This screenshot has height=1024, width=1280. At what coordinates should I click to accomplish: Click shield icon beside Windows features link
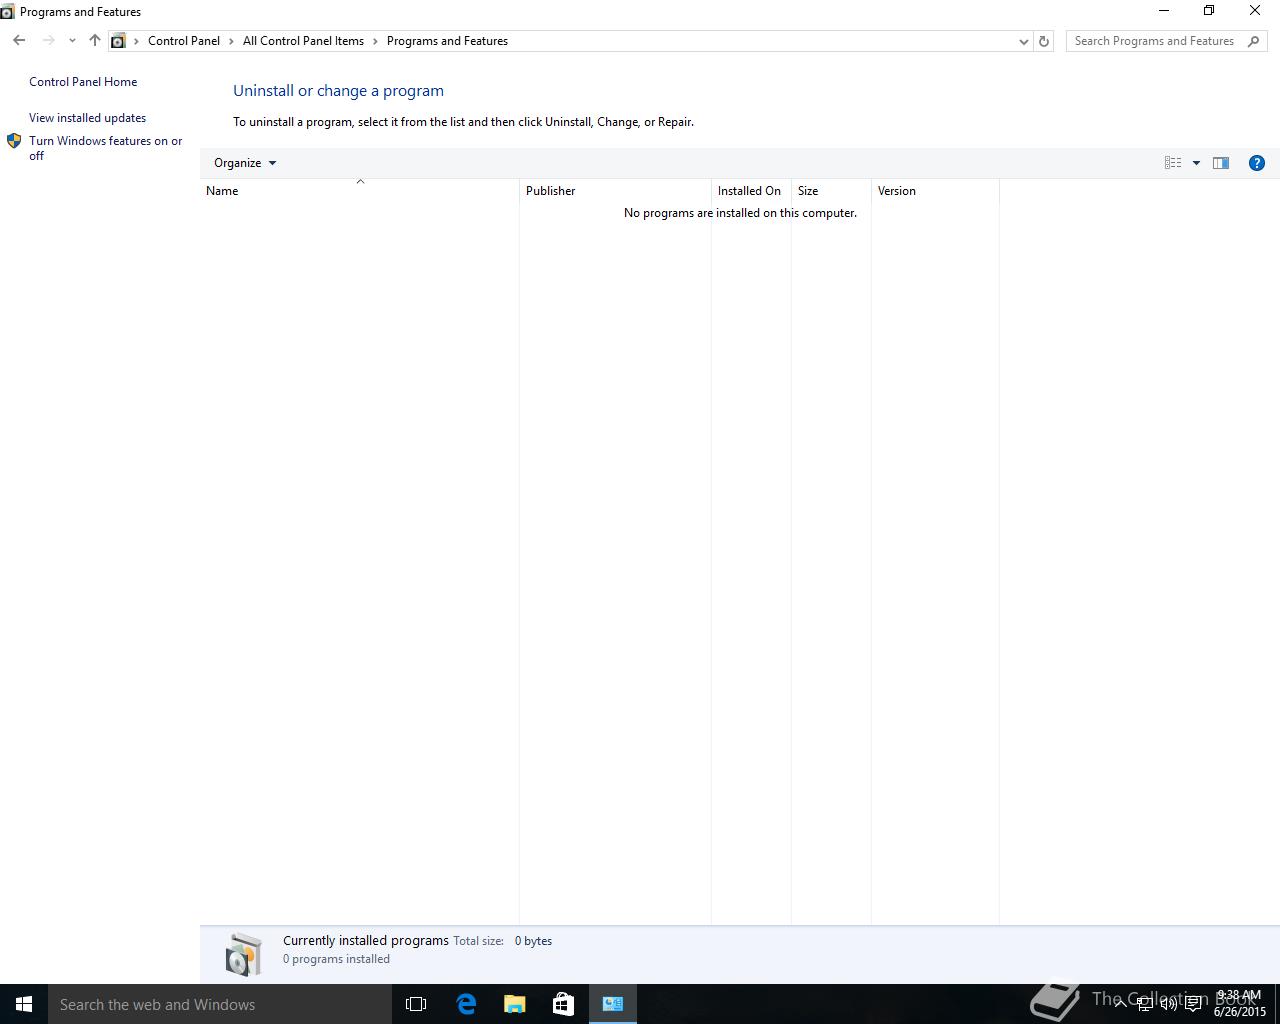pyautogui.click(x=14, y=141)
